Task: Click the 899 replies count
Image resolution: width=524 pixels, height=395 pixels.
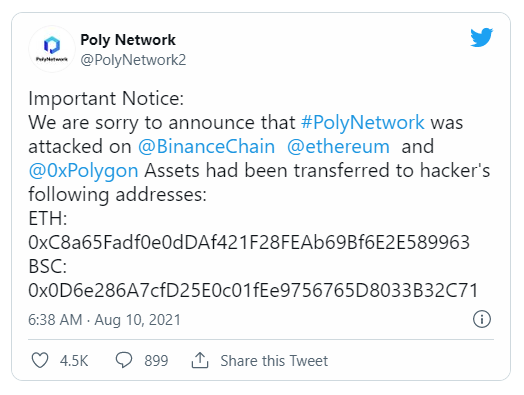Action: [156, 361]
